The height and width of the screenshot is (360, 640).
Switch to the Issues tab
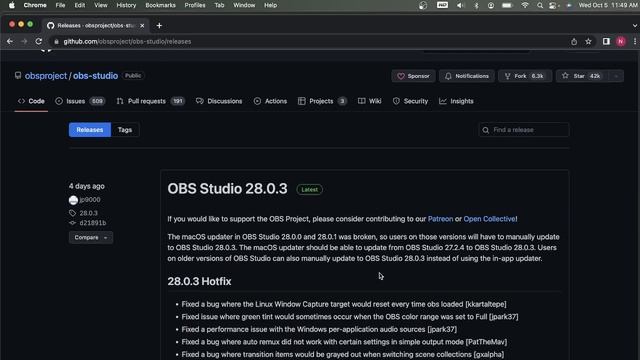pyautogui.click(x=80, y=101)
